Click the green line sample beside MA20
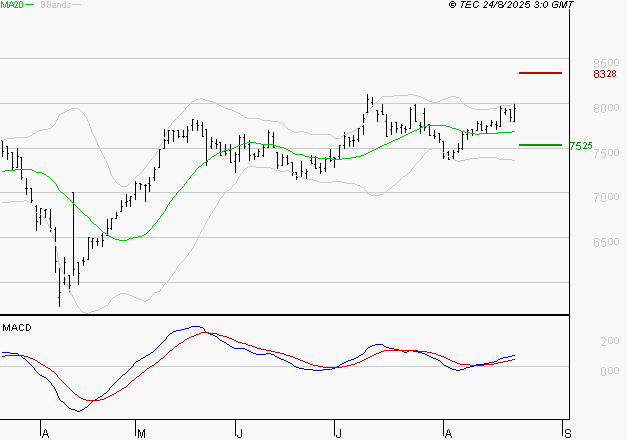Viewport: 627px width, 440px height. coord(29,5)
